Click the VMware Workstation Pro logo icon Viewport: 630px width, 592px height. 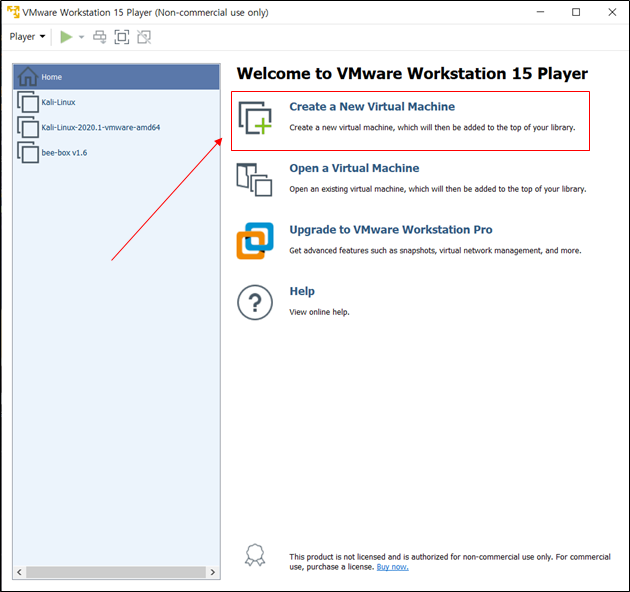point(255,241)
